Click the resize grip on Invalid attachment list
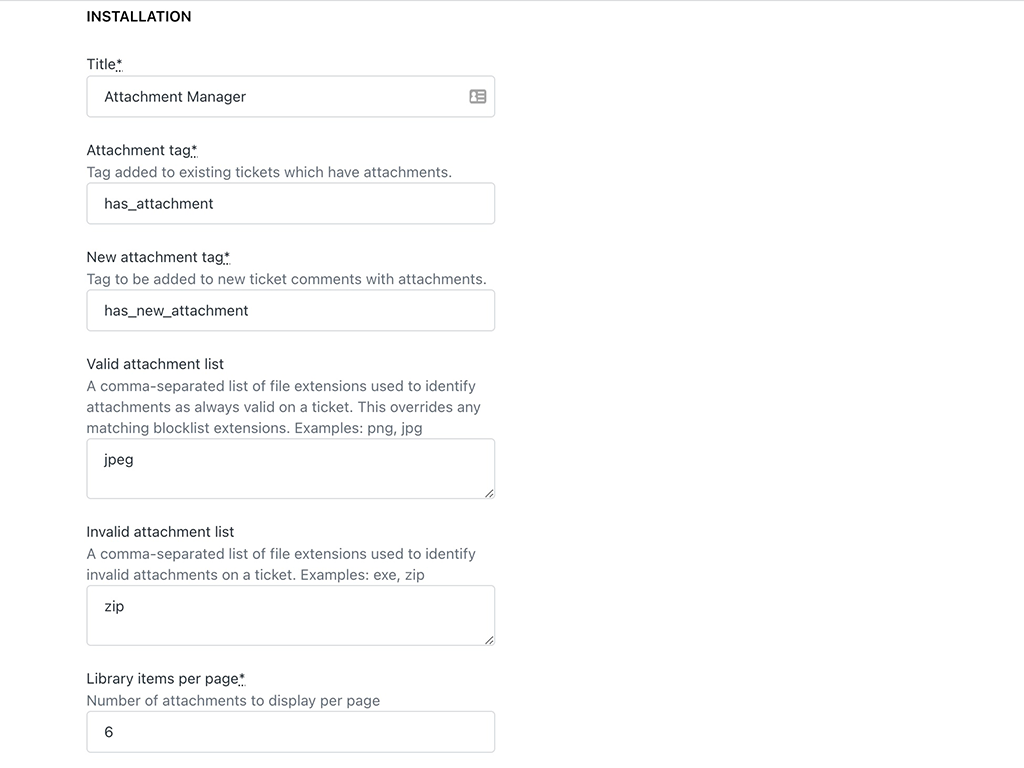This screenshot has height=768, width=1024. click(x=489, y=639)
